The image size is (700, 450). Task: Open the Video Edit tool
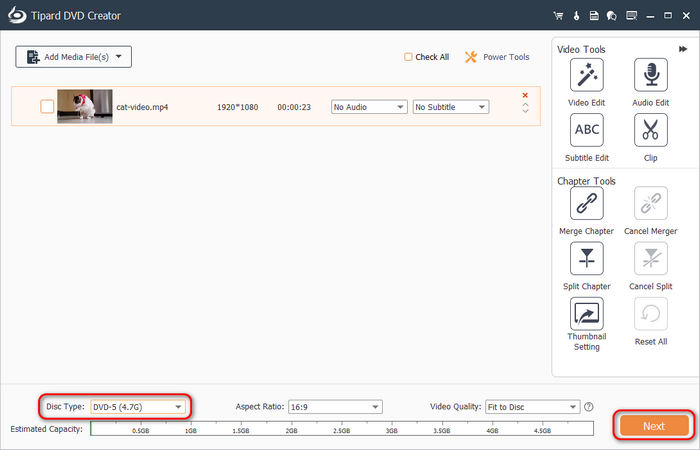pyautogui.click(x=585, y=75)
